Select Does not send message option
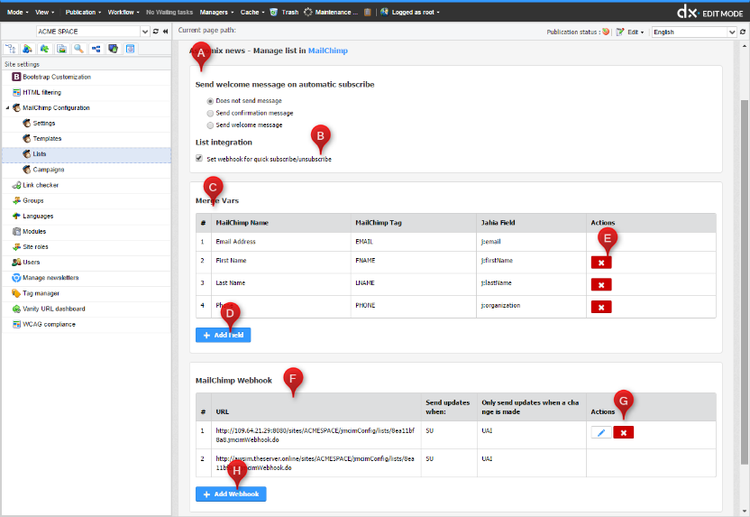The height and width of the screenshot is (517, 750). (210, 101)
